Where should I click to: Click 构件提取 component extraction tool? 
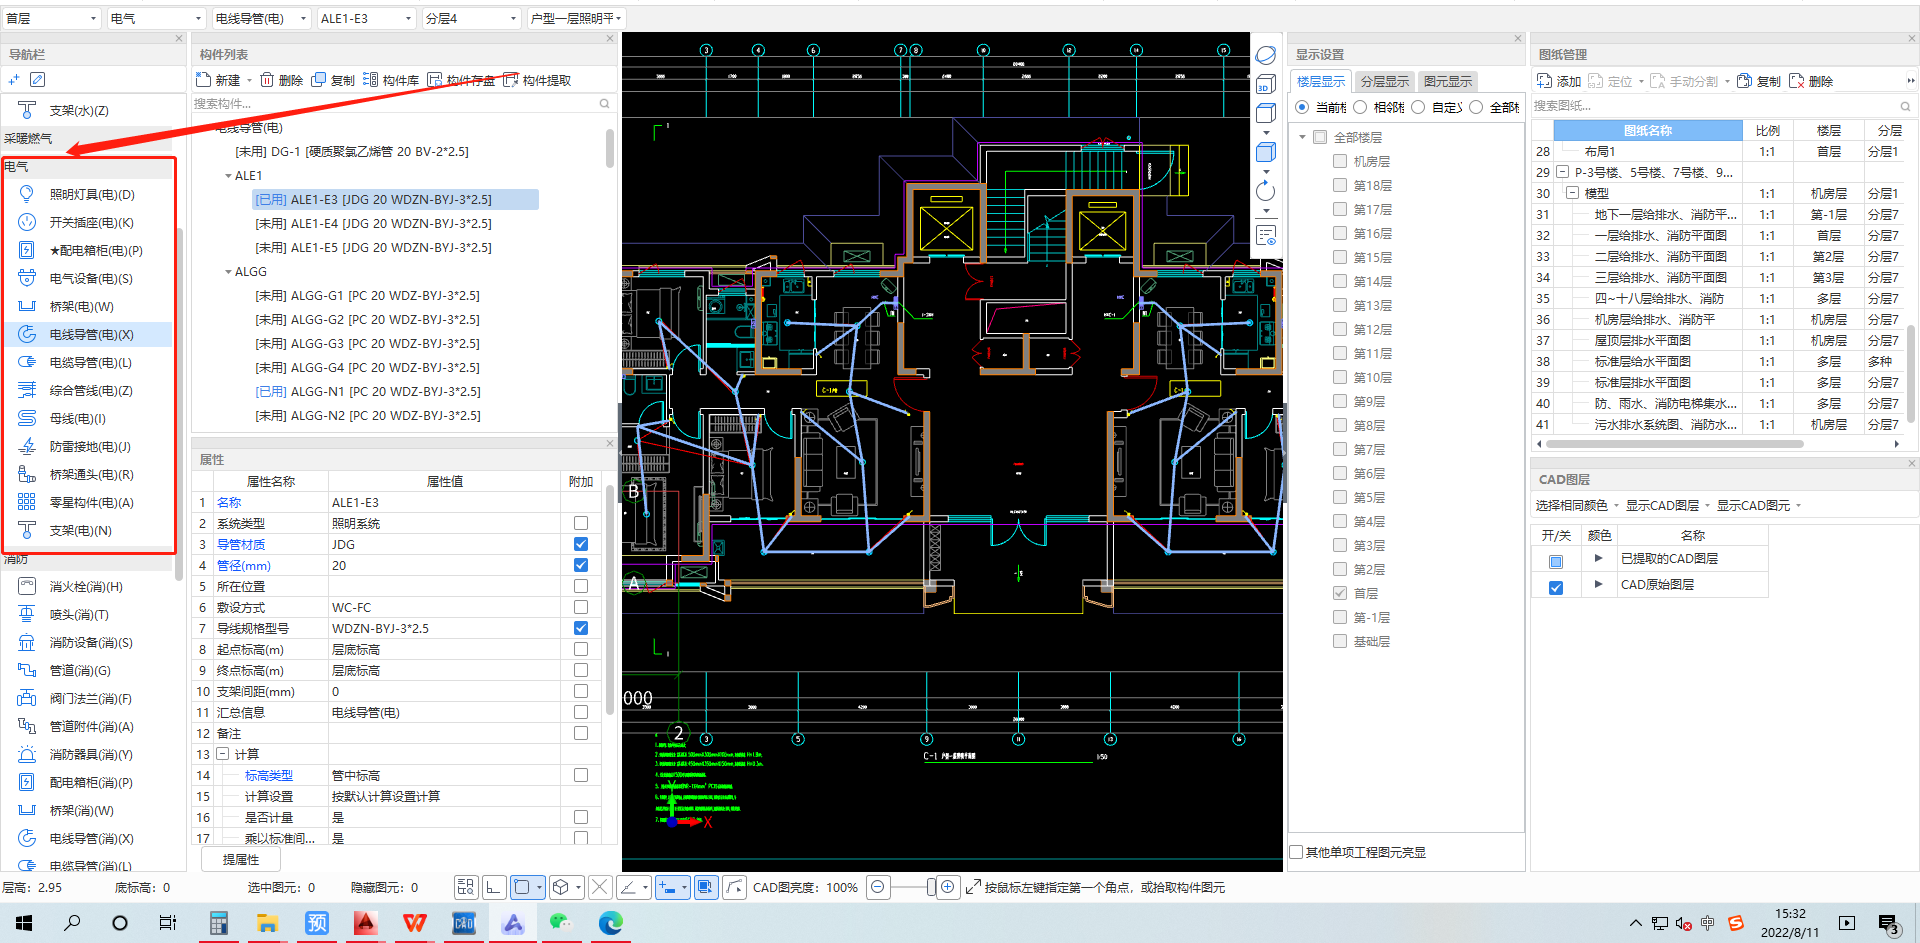(537, 80)
